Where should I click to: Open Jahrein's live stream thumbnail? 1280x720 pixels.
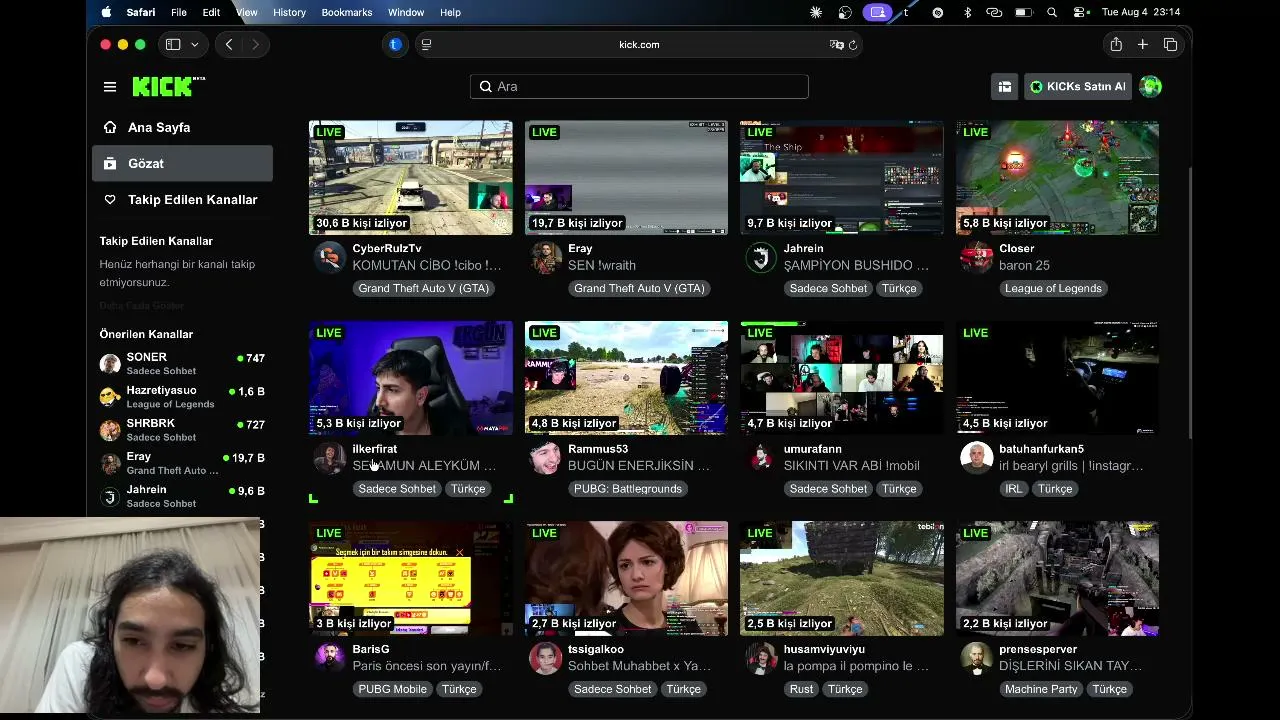tap(842, 178)
